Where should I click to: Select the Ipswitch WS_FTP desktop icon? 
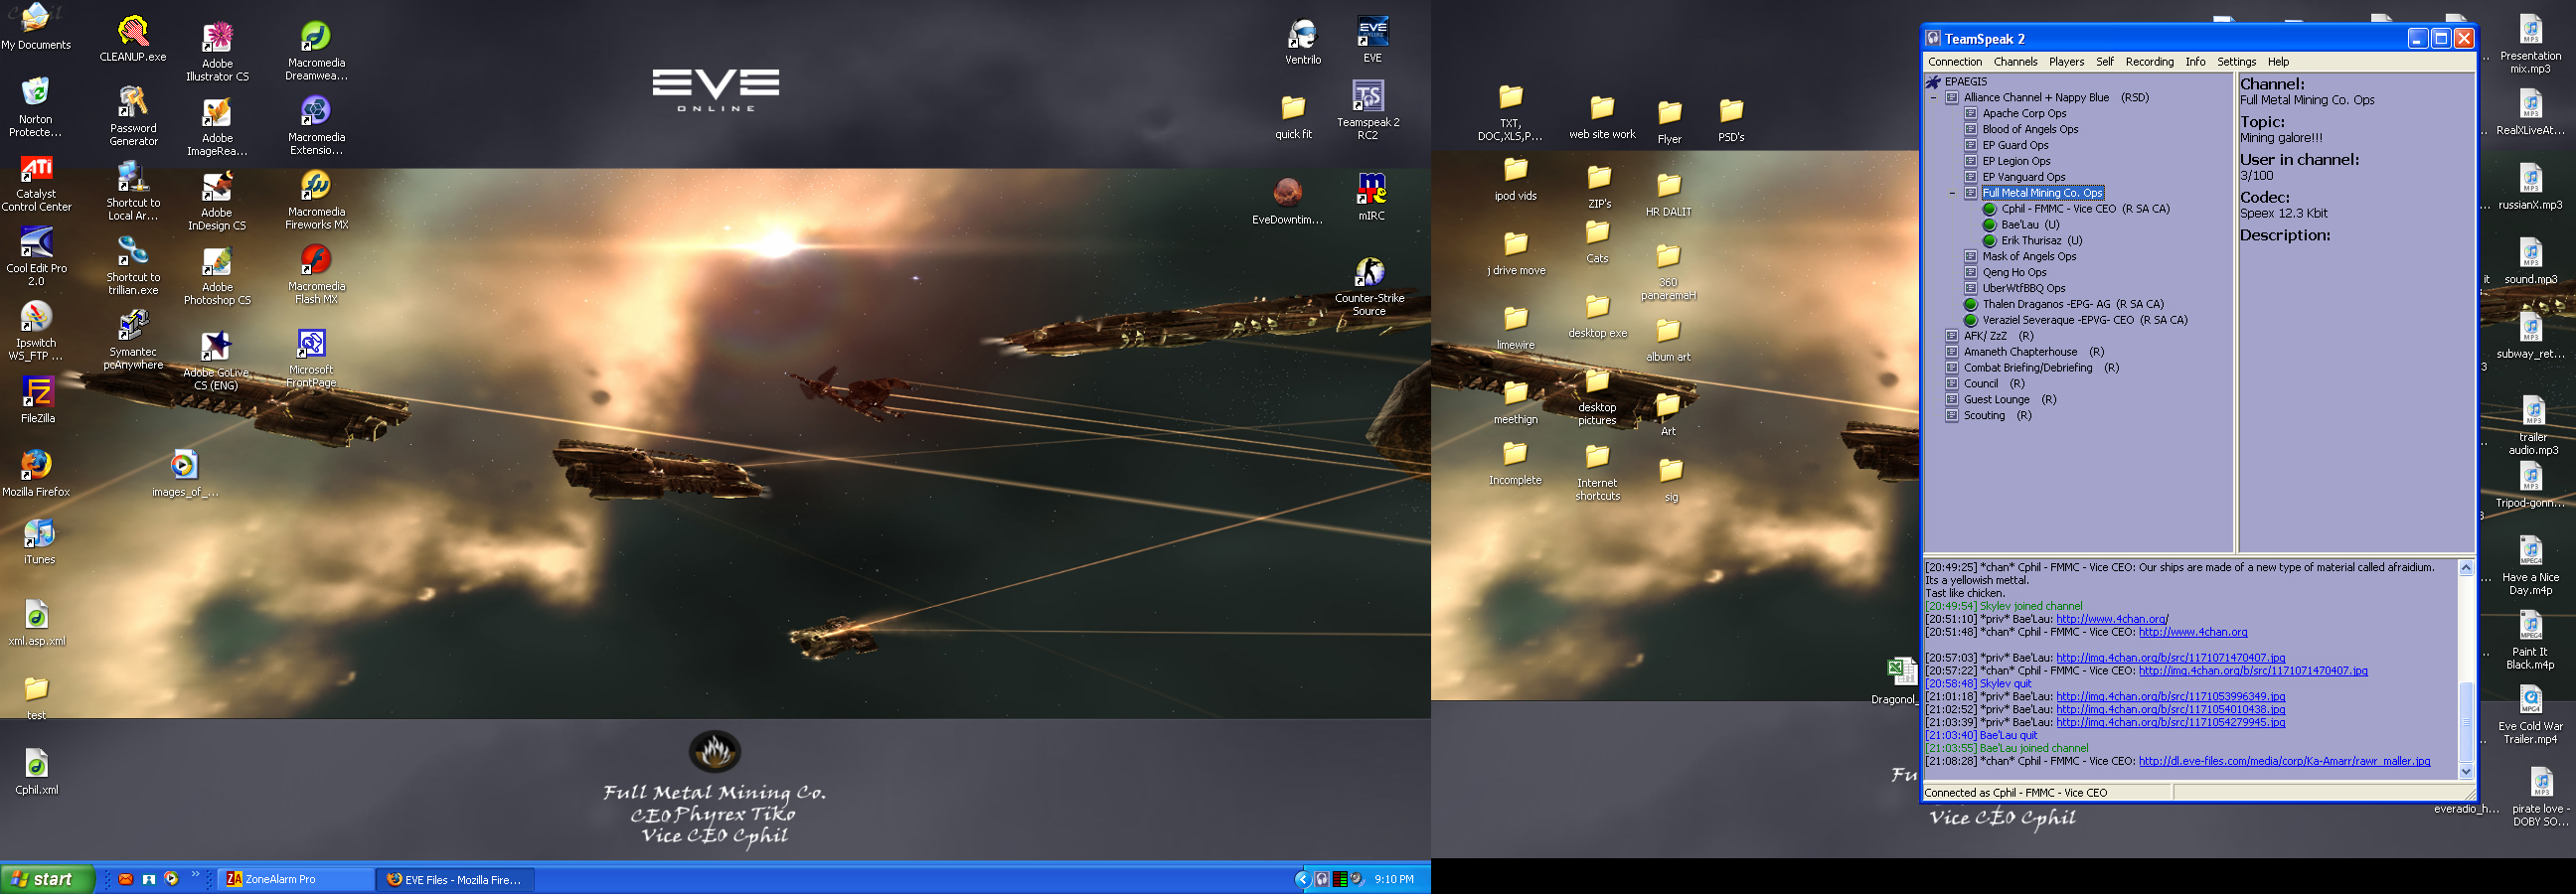click(36, 331)
